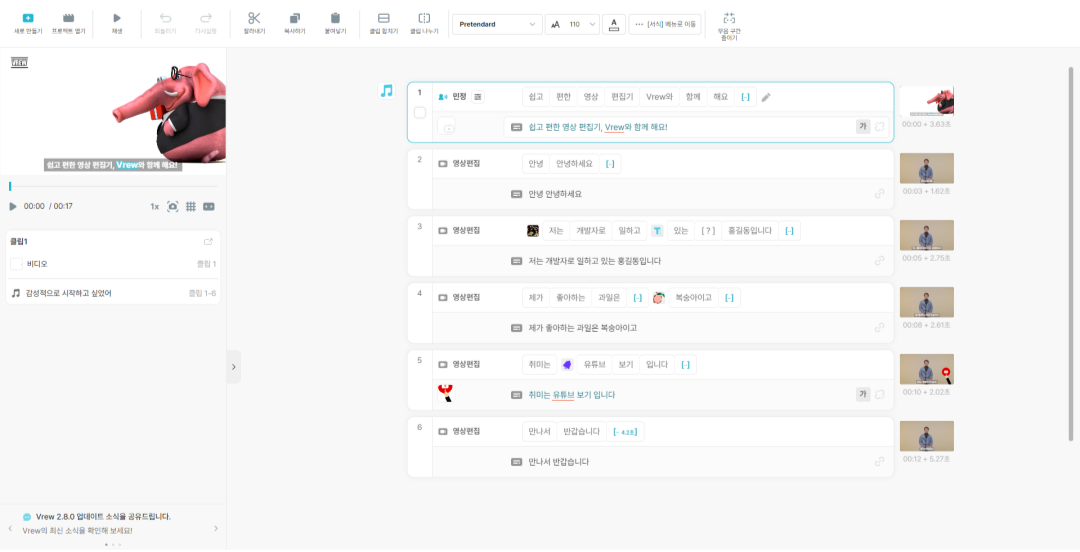Image resolution: width=1080 pixels, height=552 pixels.
Task: Click the subtitle keyboard icon in clip 3
Action: click(517, 261)
